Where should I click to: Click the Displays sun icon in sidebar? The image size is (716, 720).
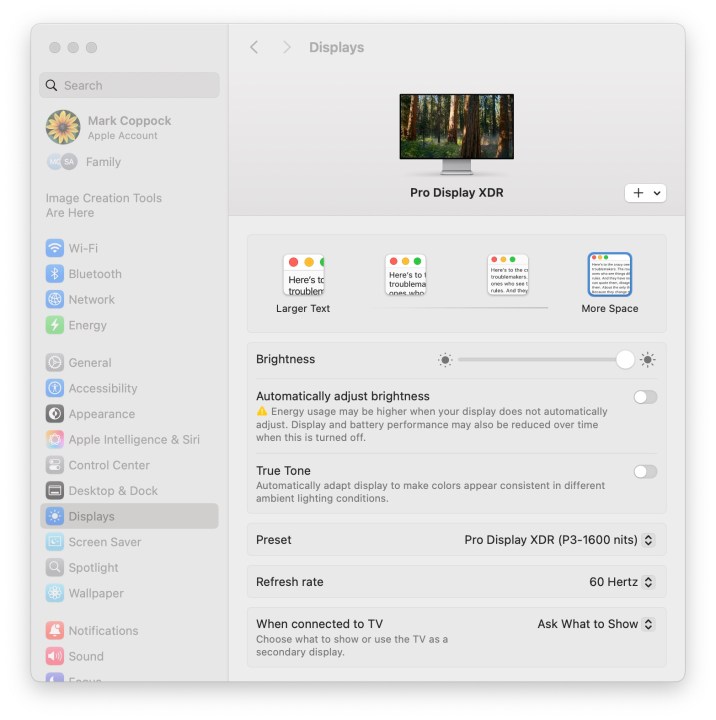click(x=55, y=517)
